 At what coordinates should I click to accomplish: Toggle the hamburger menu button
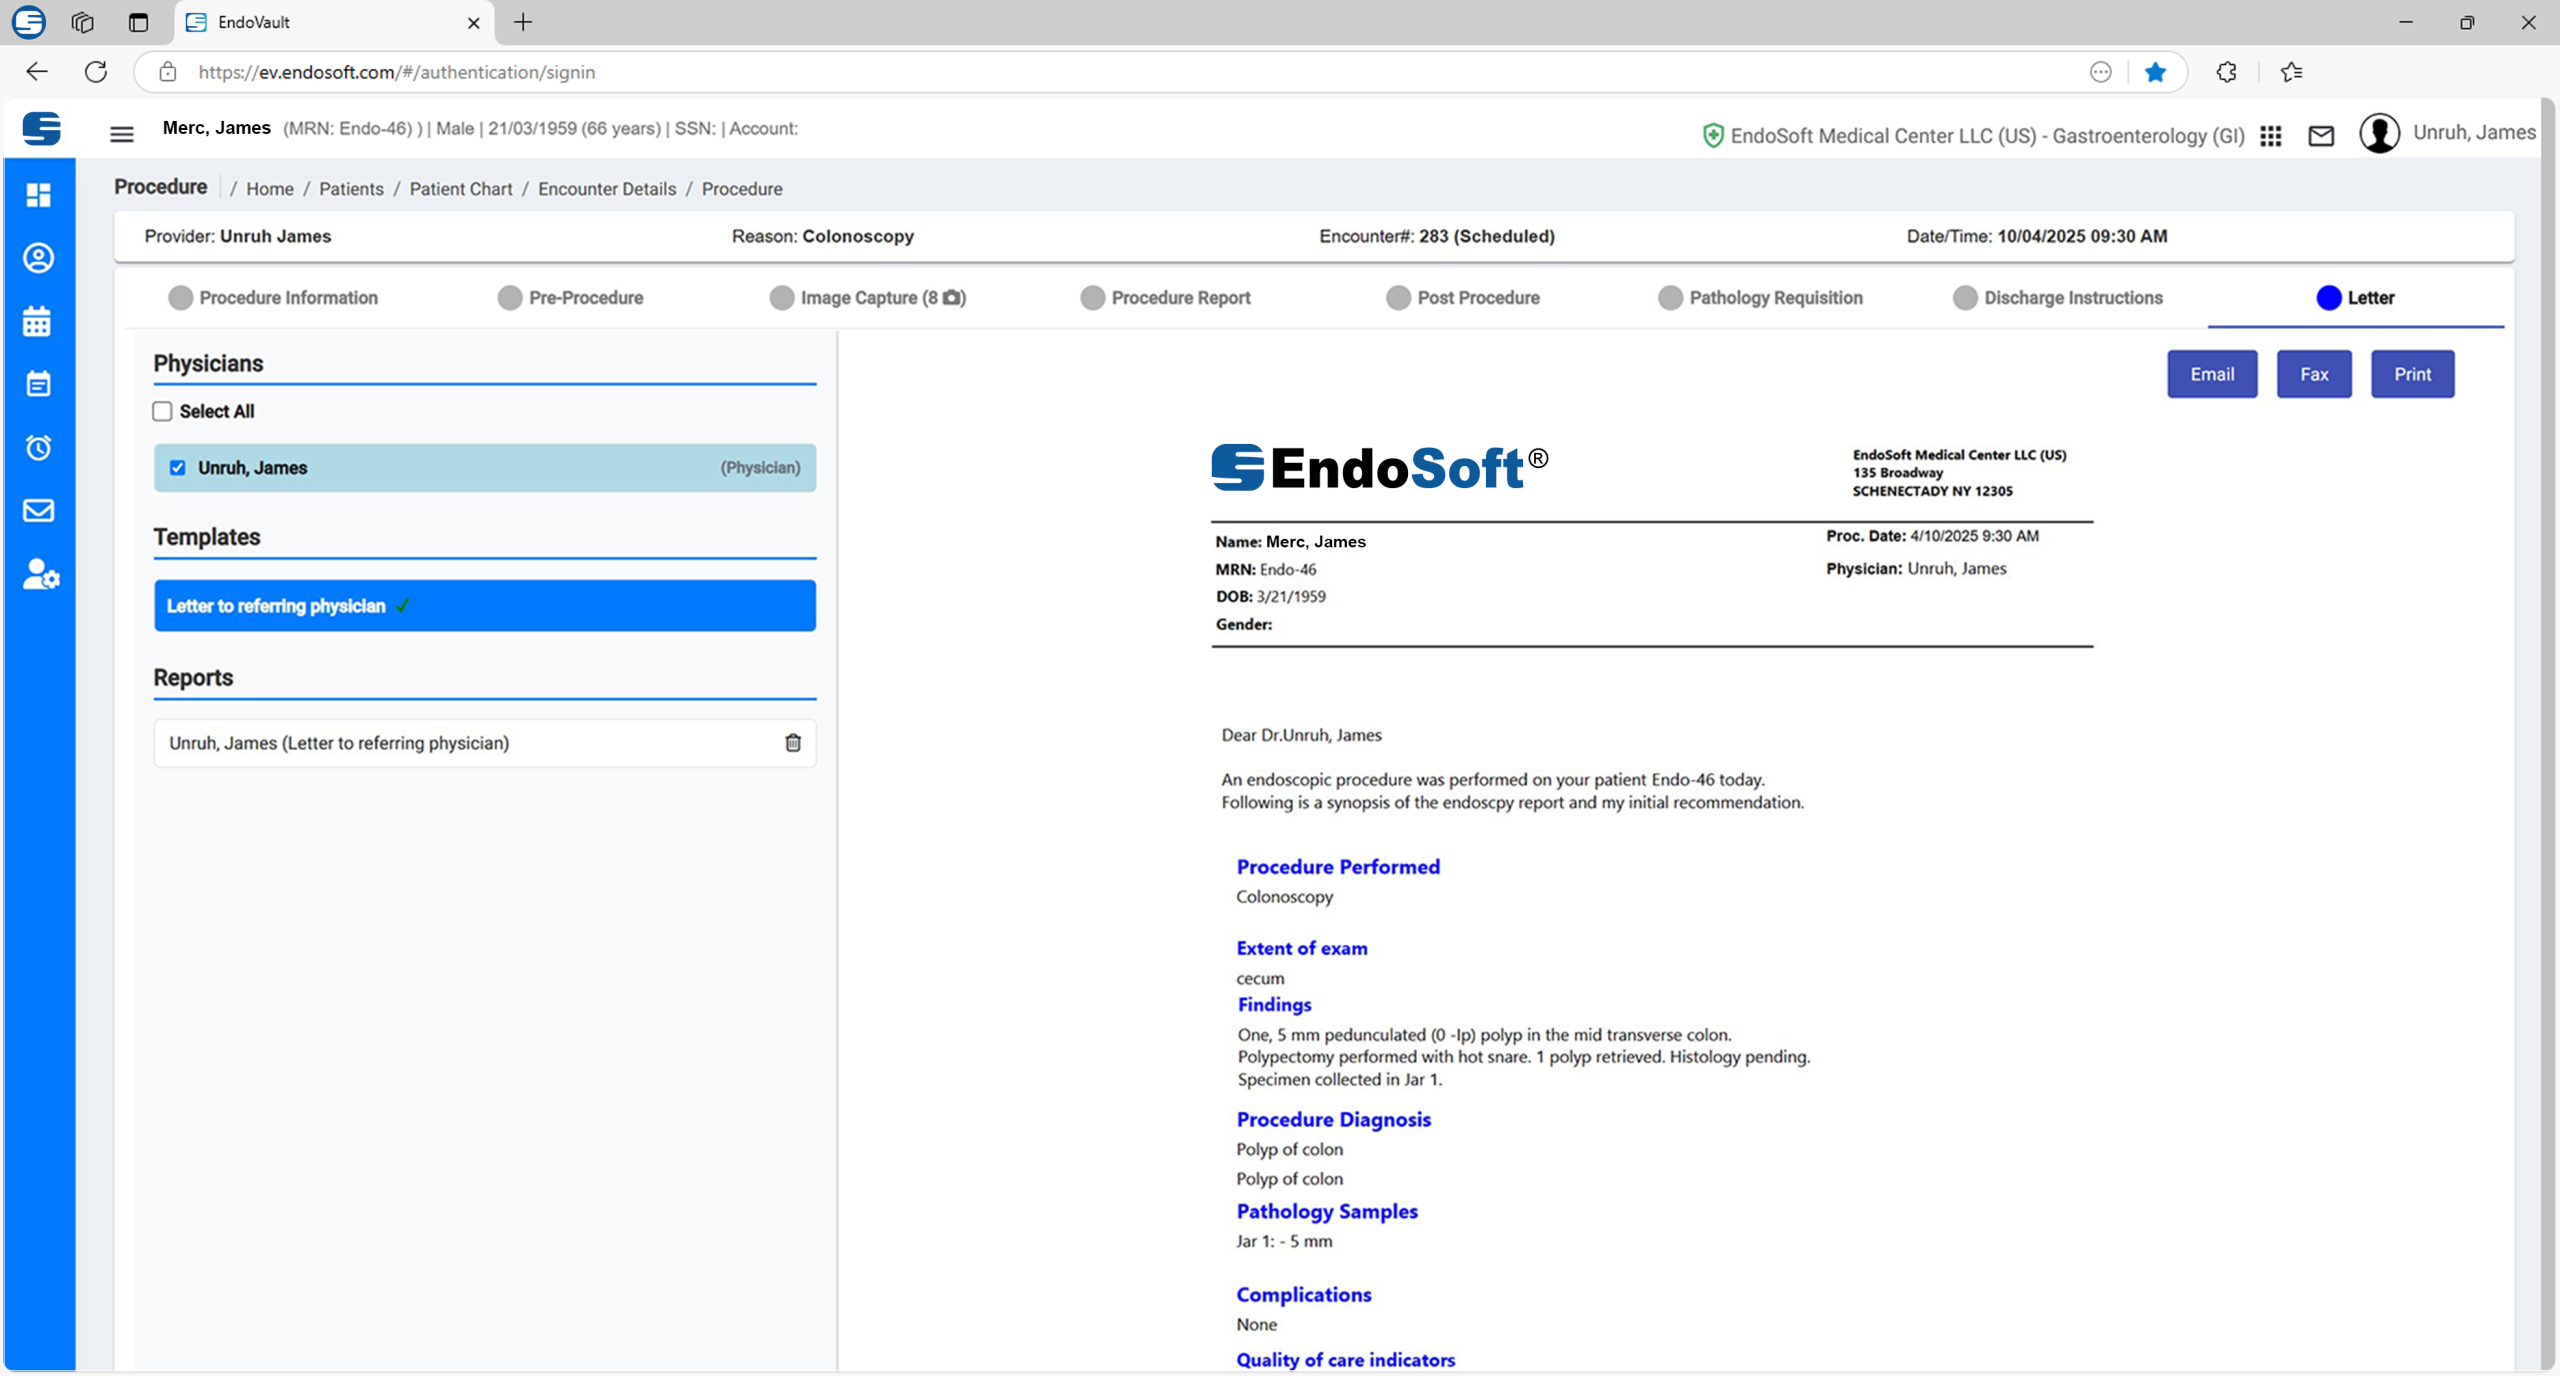[122, 134]
